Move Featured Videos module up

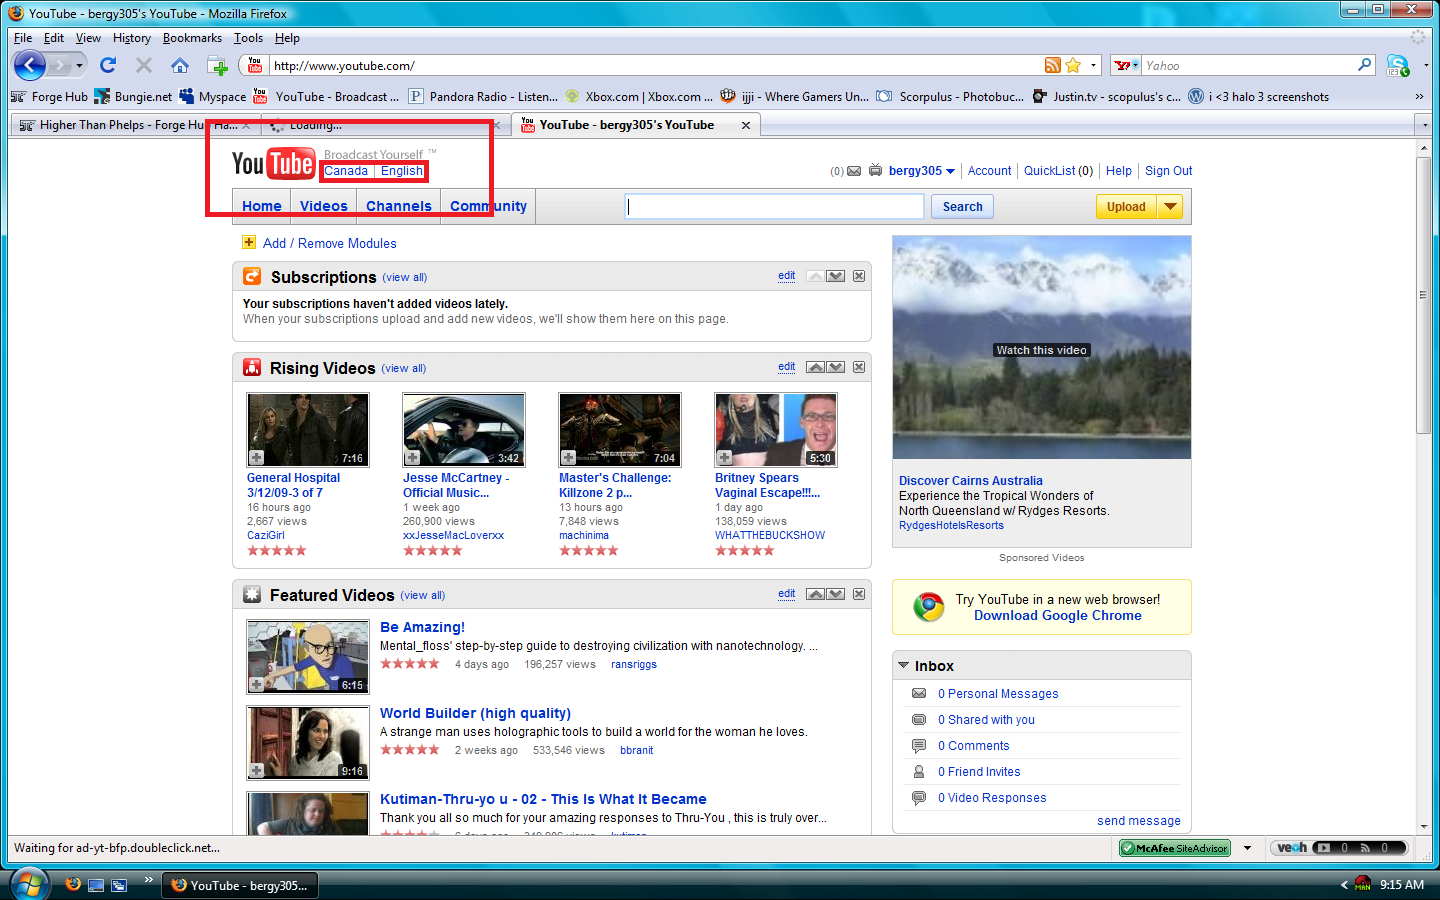tap(816, 594)
